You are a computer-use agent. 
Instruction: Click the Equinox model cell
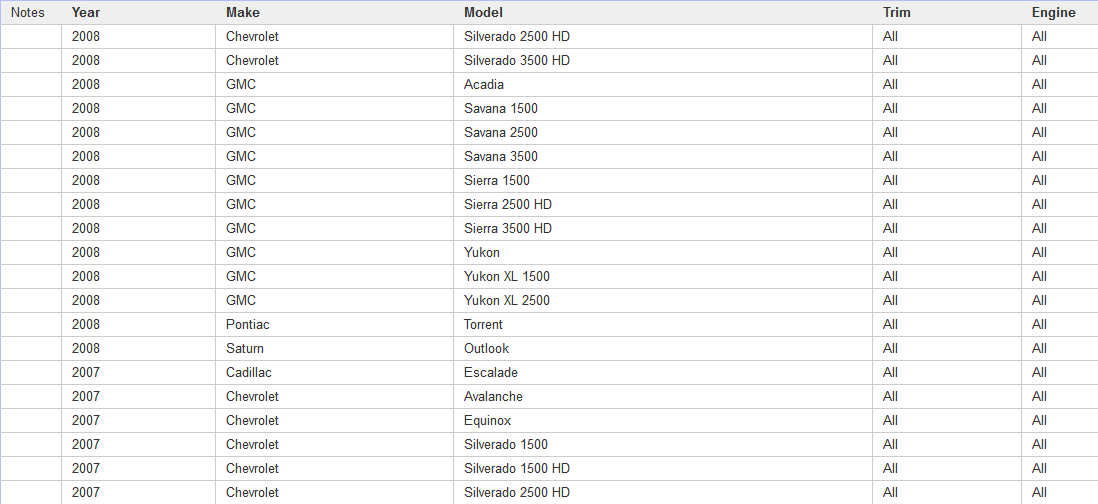click(488, 421)
